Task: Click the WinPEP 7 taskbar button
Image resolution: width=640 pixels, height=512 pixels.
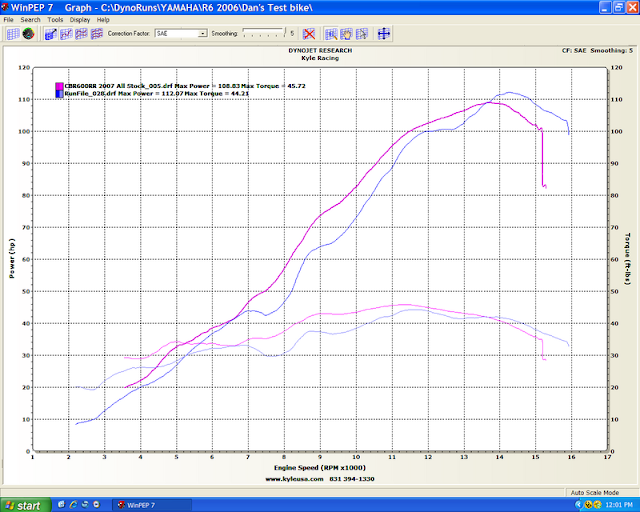Action: click(152, 505)
